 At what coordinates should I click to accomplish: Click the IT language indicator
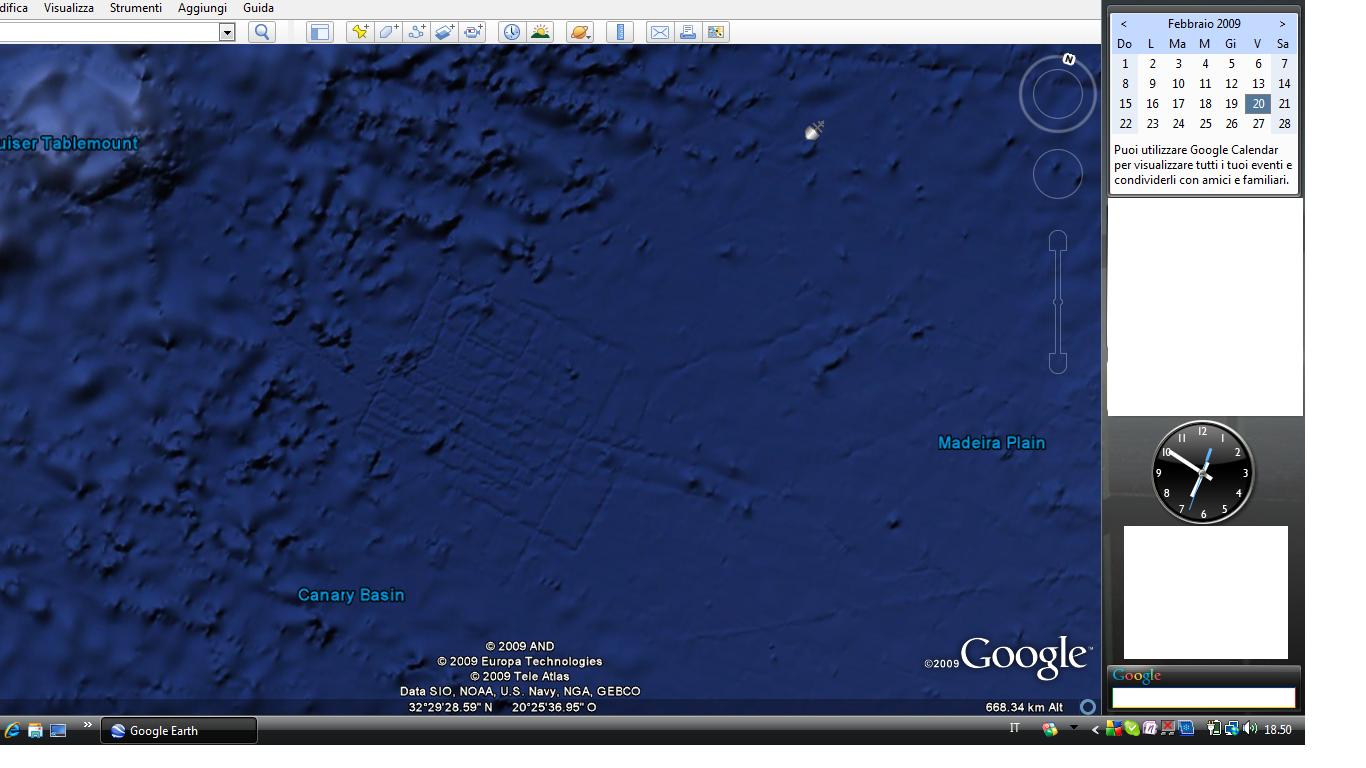coord(1014,728)
